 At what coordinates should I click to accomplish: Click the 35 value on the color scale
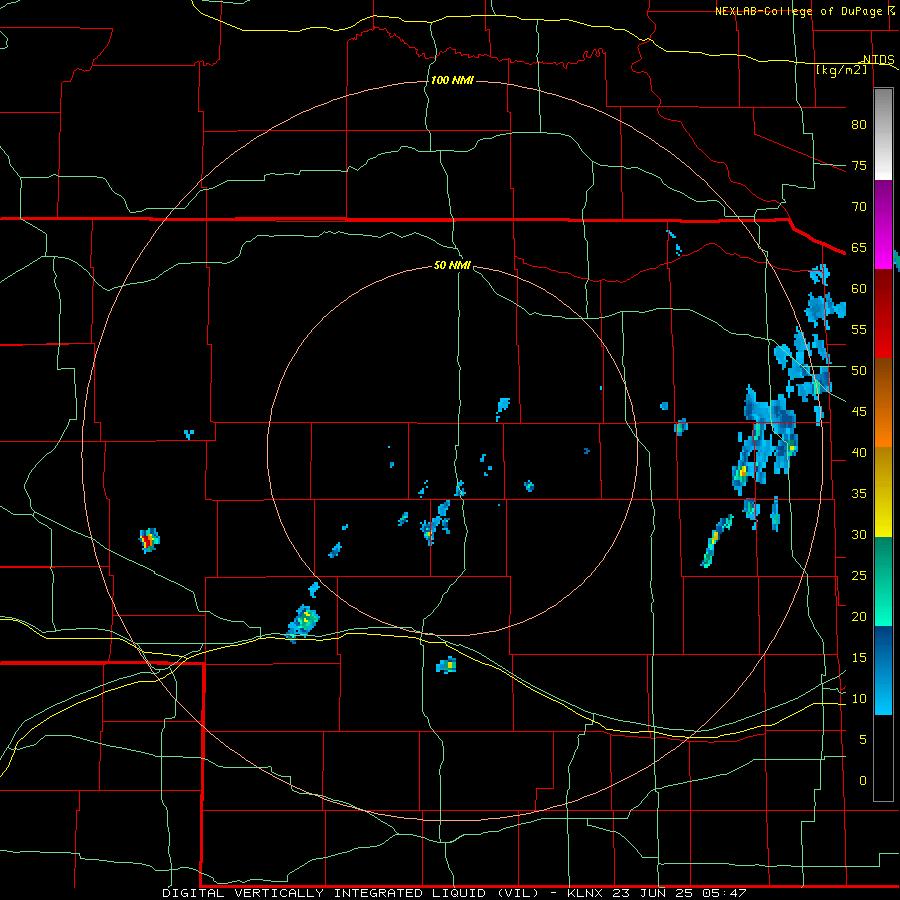[859, 494]
